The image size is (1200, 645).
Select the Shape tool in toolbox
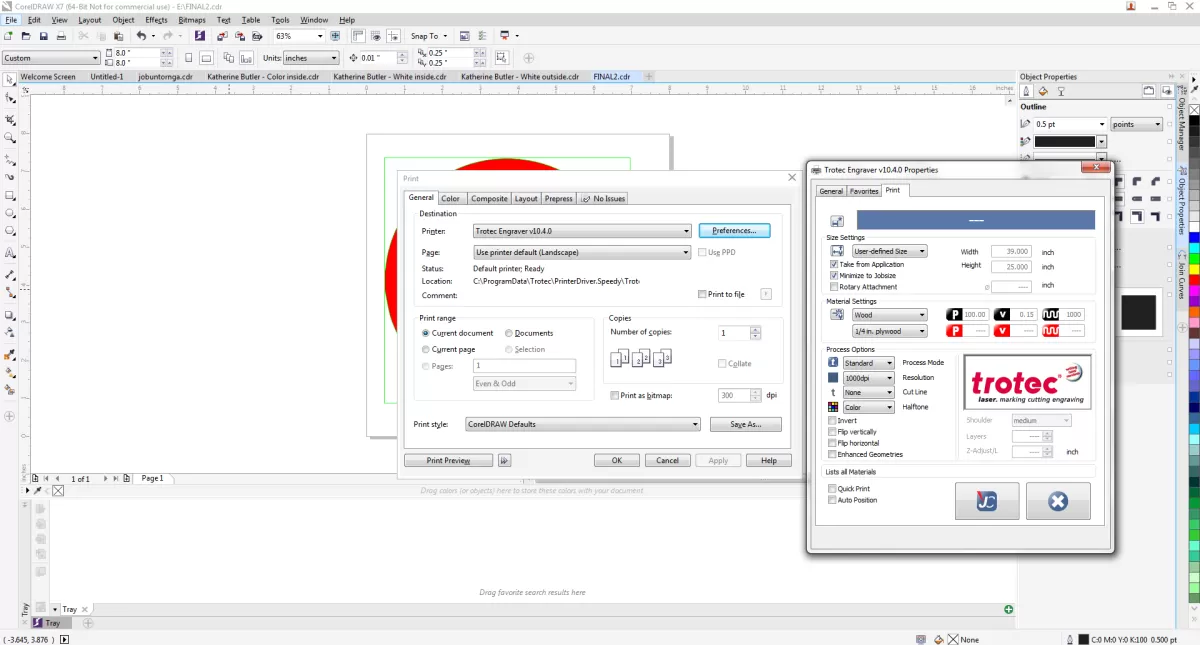pyautogui.click(x=10, y=98)
